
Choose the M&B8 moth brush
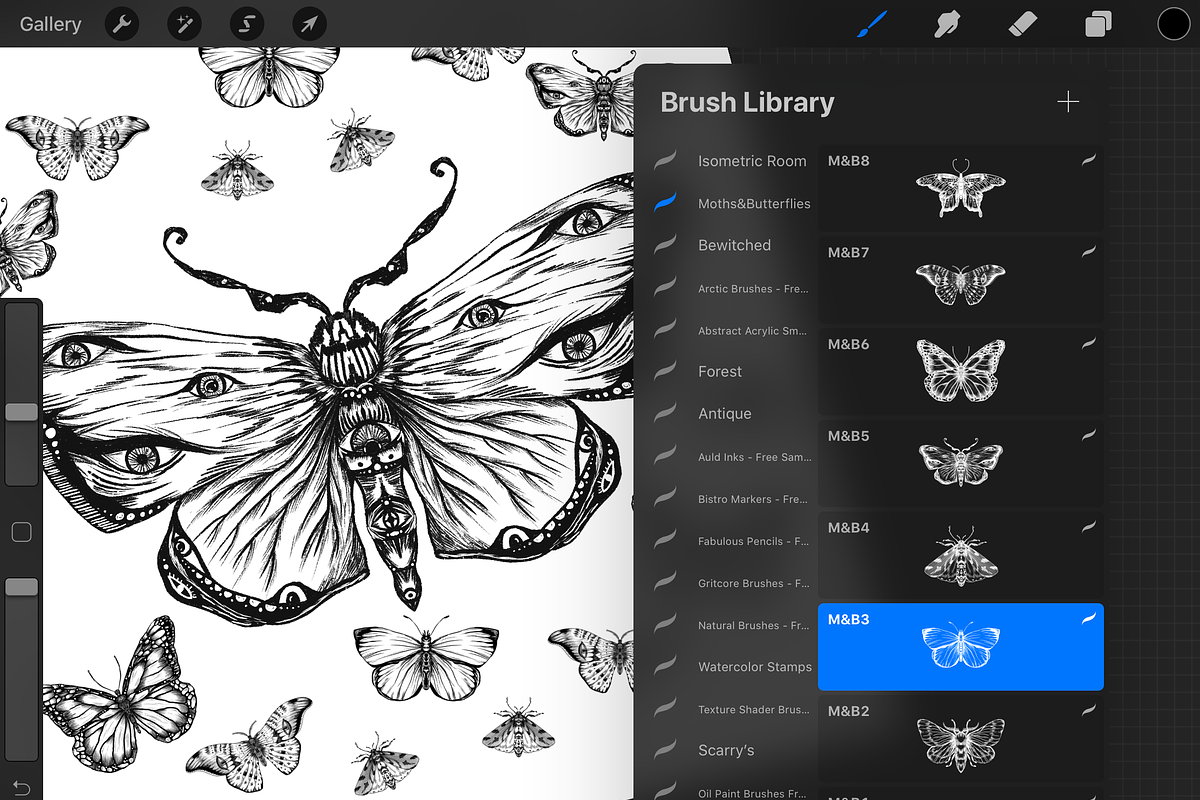[961, 188]
